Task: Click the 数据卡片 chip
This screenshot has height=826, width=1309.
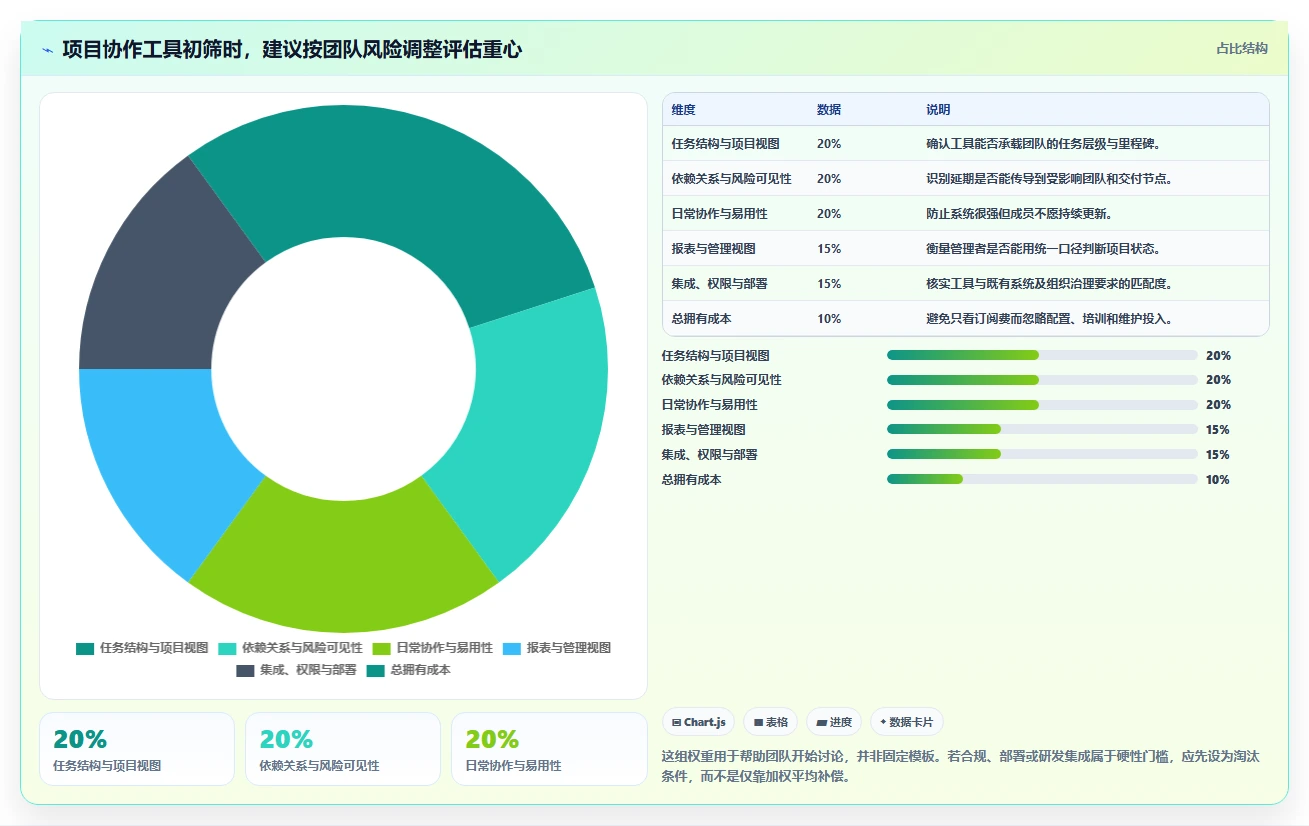Action: pyautogui.click(x=907, y=722)
